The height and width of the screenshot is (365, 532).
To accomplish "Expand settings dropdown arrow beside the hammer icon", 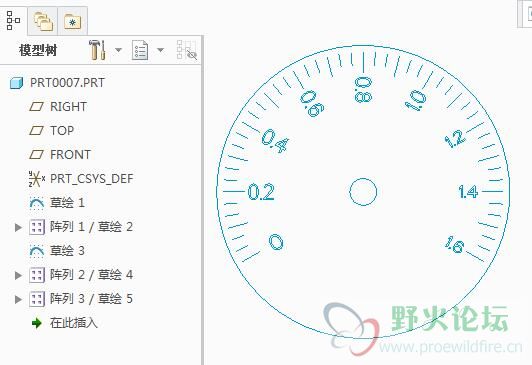I will pyautogui.click(x=118, y=50).
